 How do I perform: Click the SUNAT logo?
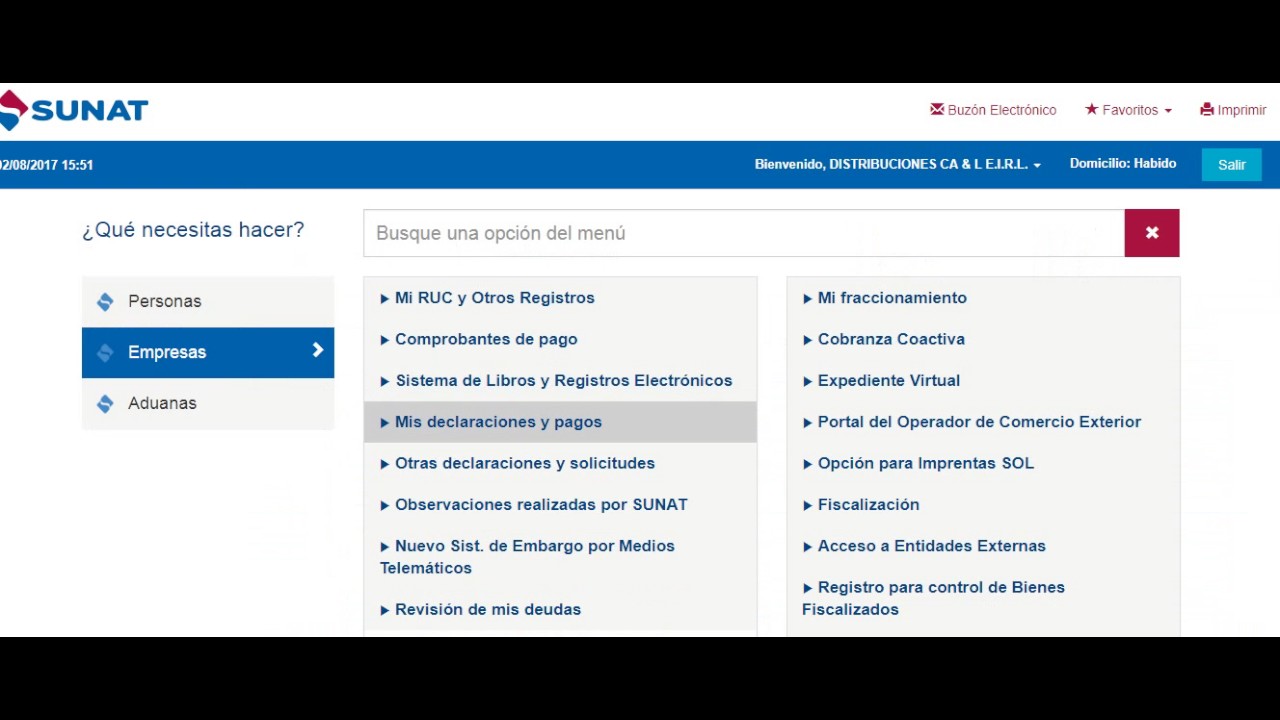click(74, 110)
